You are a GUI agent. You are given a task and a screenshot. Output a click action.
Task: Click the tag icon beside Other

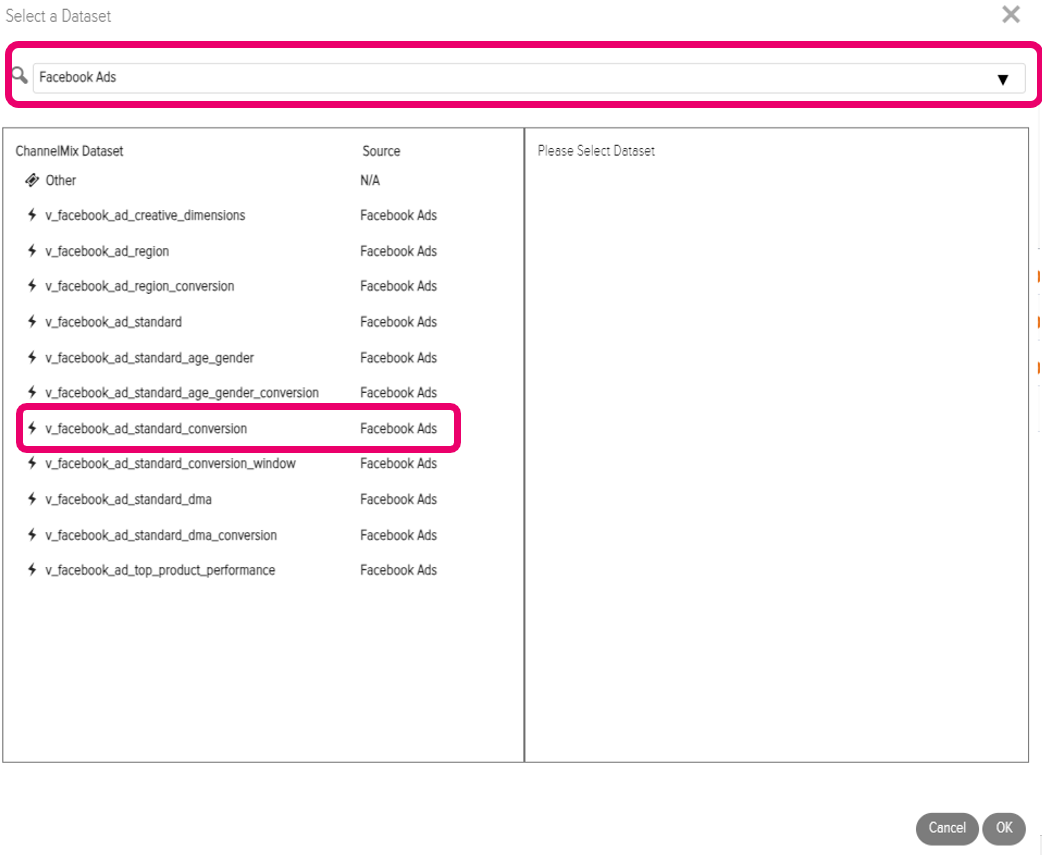point(32,180)
